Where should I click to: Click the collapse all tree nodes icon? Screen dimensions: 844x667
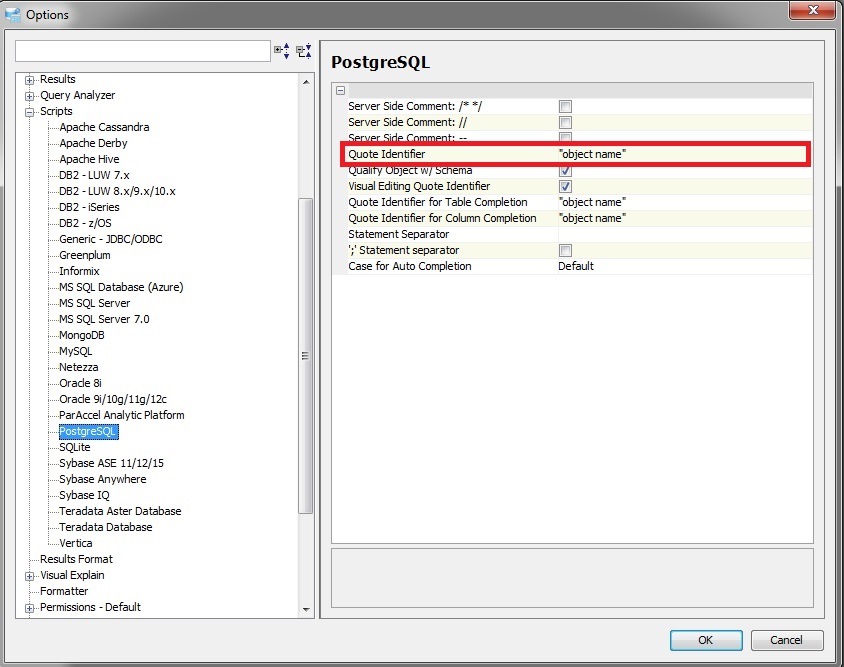304,51
